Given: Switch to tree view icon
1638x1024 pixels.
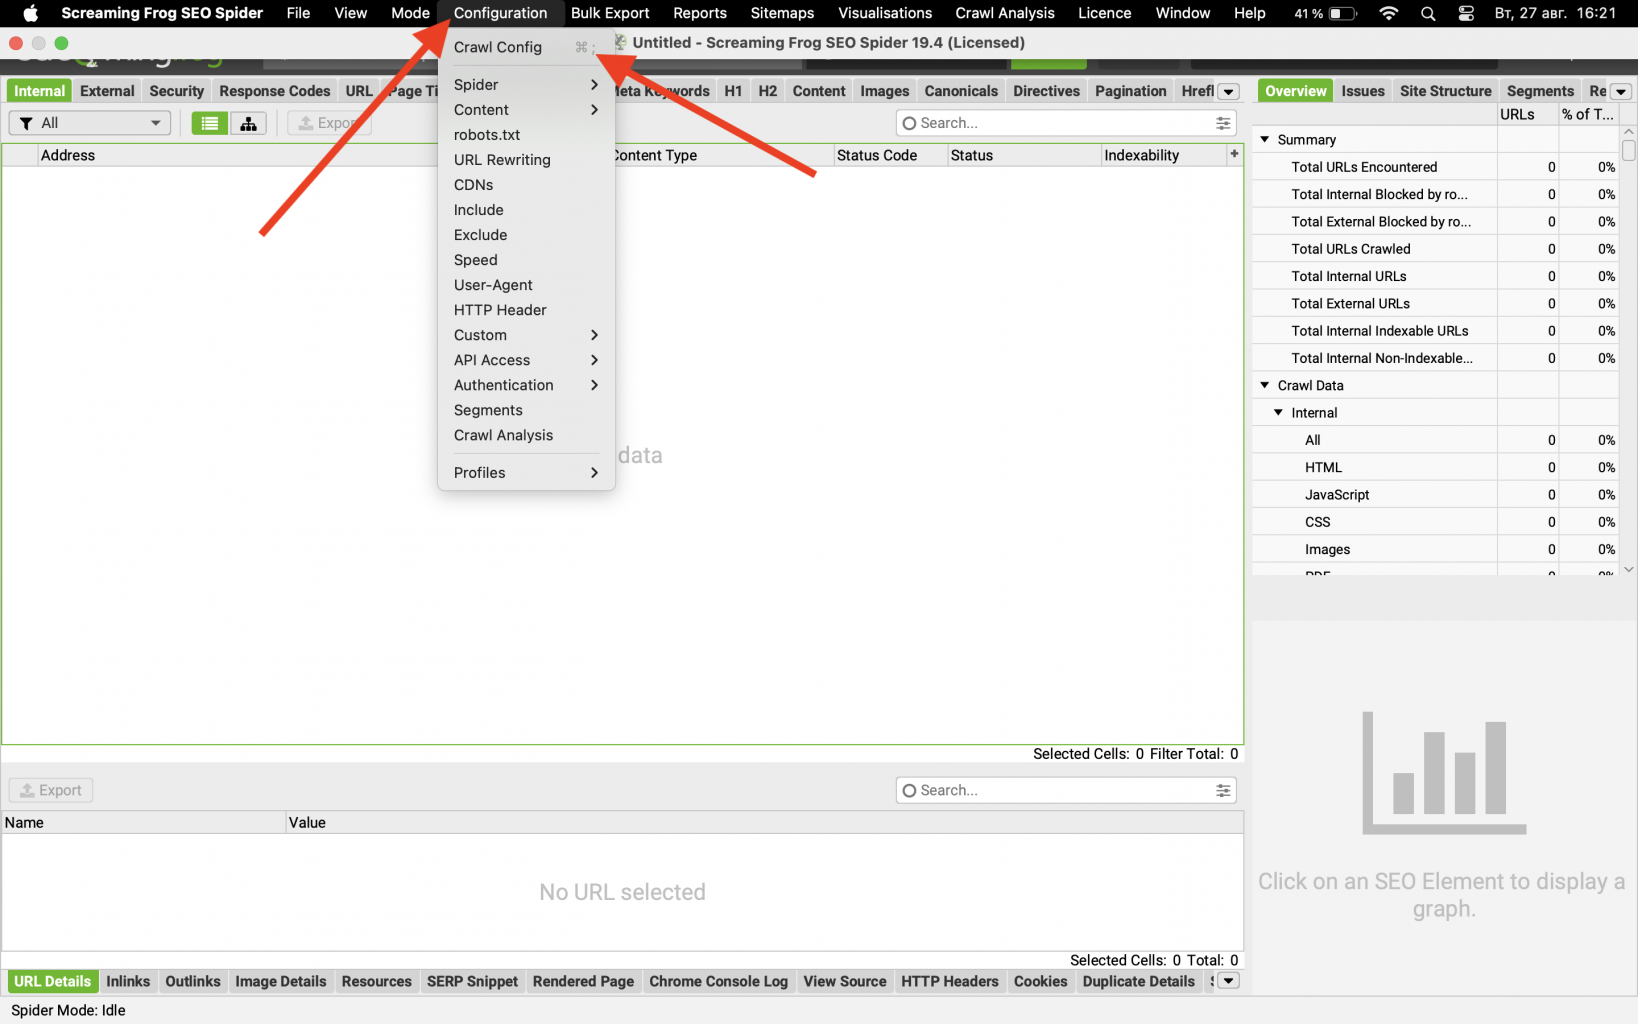Looking at the screenshot, I should coord(248,123).
